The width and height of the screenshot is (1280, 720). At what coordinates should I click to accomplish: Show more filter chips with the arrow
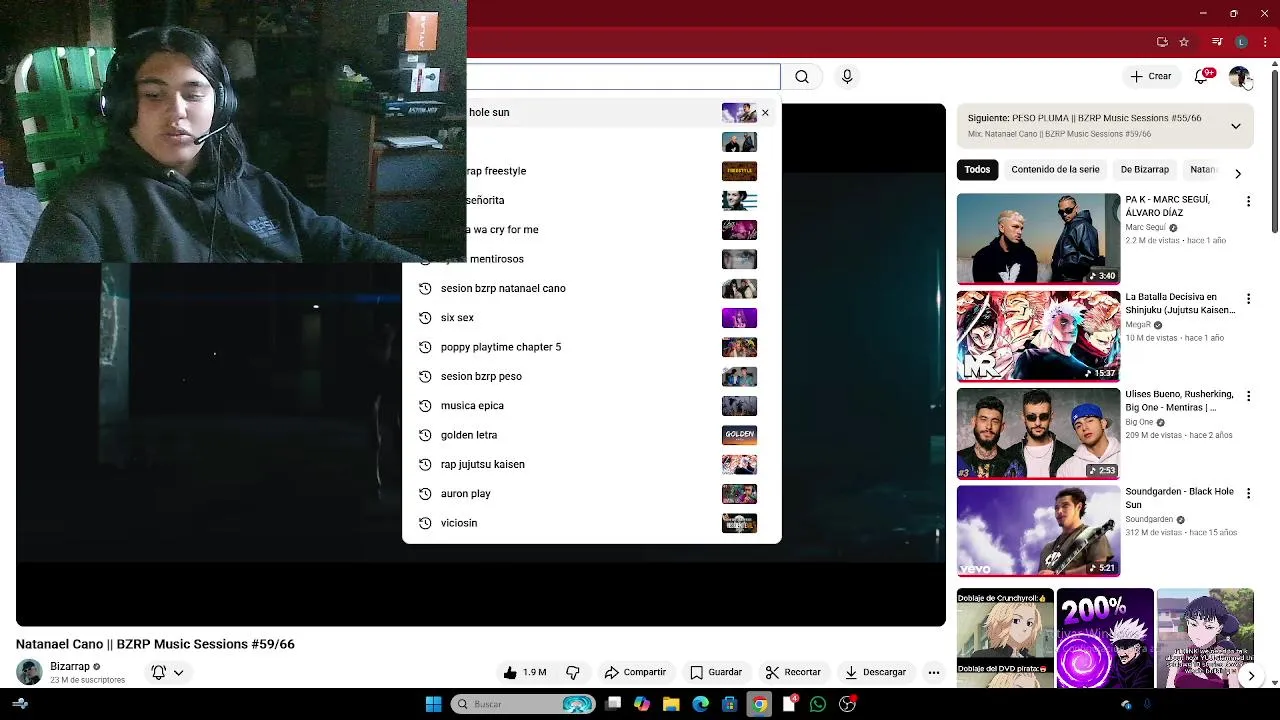[x=1238, y=173]
